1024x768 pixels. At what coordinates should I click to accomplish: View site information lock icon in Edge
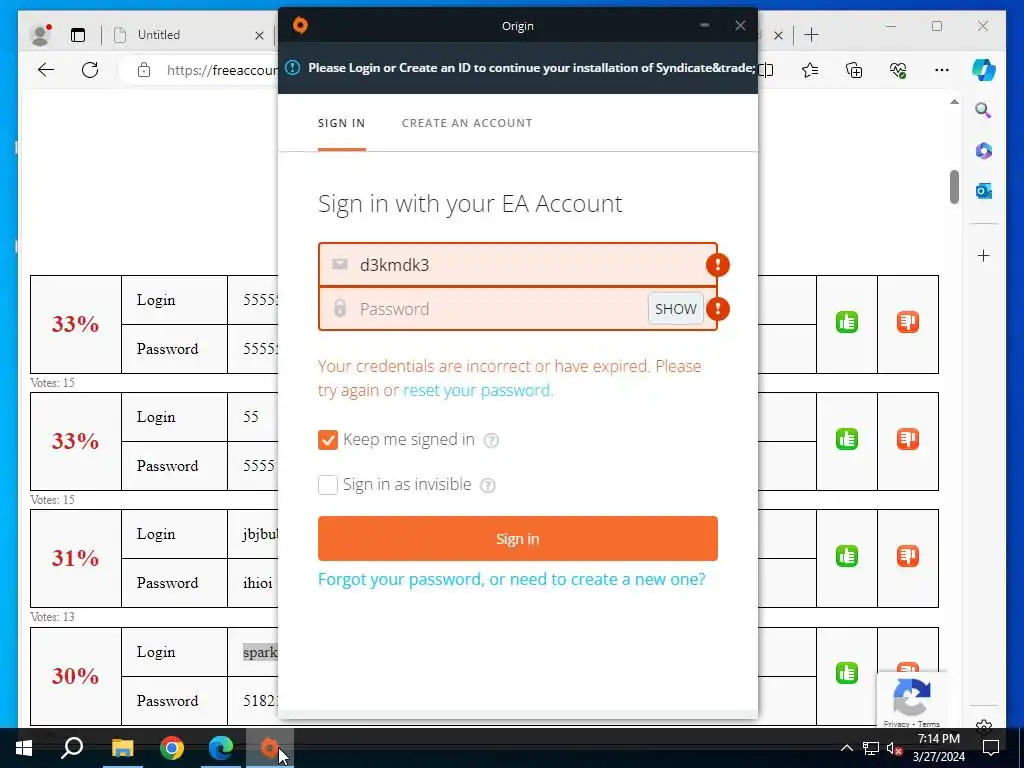[x=144, y=70]
